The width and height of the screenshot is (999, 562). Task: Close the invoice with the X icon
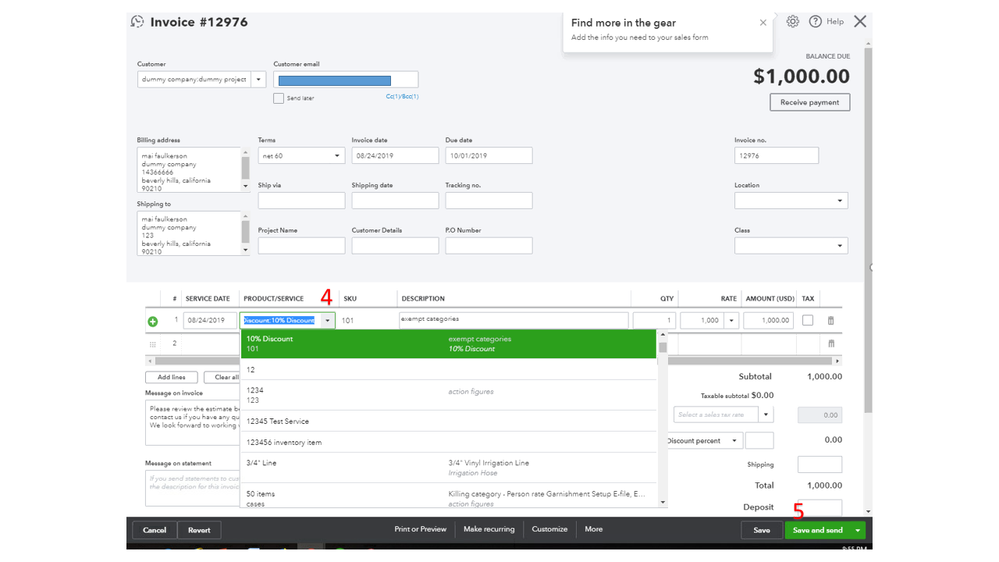pyautogui.click(x=860, y=22)
